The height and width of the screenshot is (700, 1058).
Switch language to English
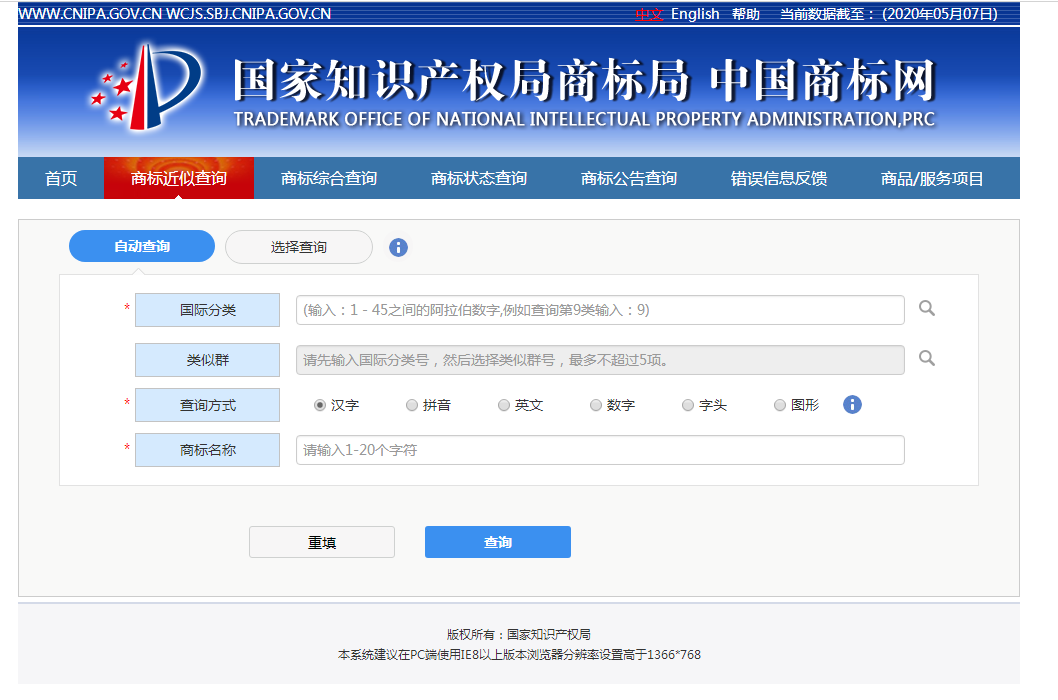pyautogui.click(x=695, y=14)
